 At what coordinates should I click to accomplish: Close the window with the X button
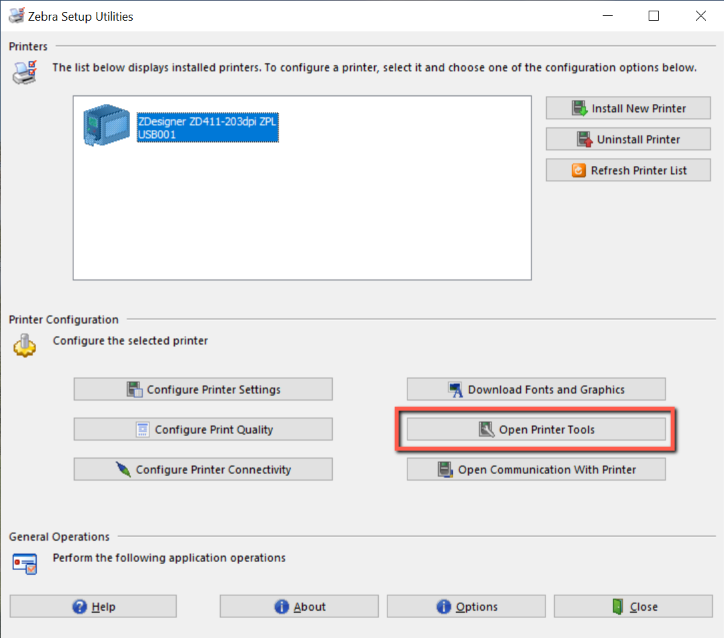(700, 16)
